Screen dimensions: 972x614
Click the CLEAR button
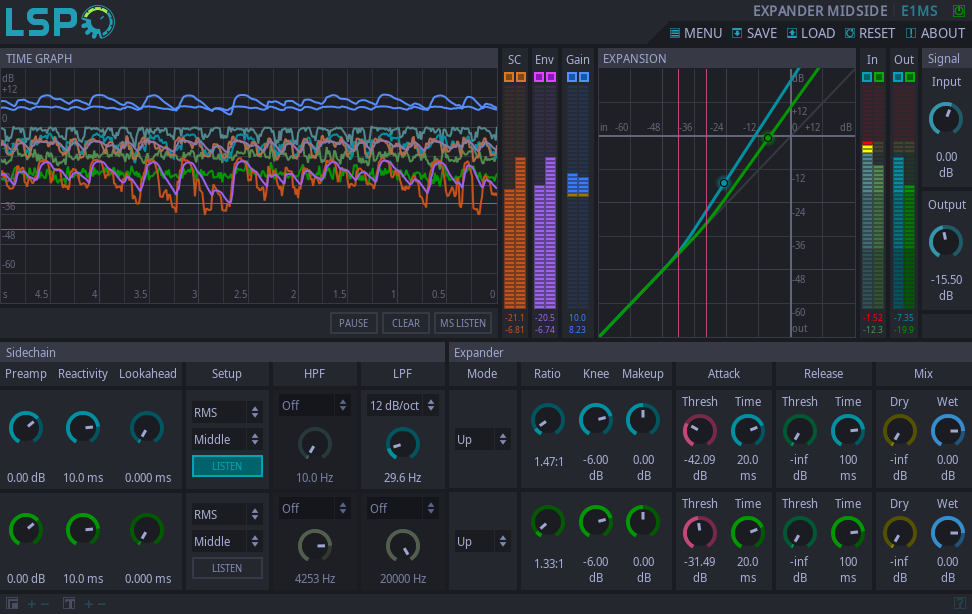pos(406,323)
